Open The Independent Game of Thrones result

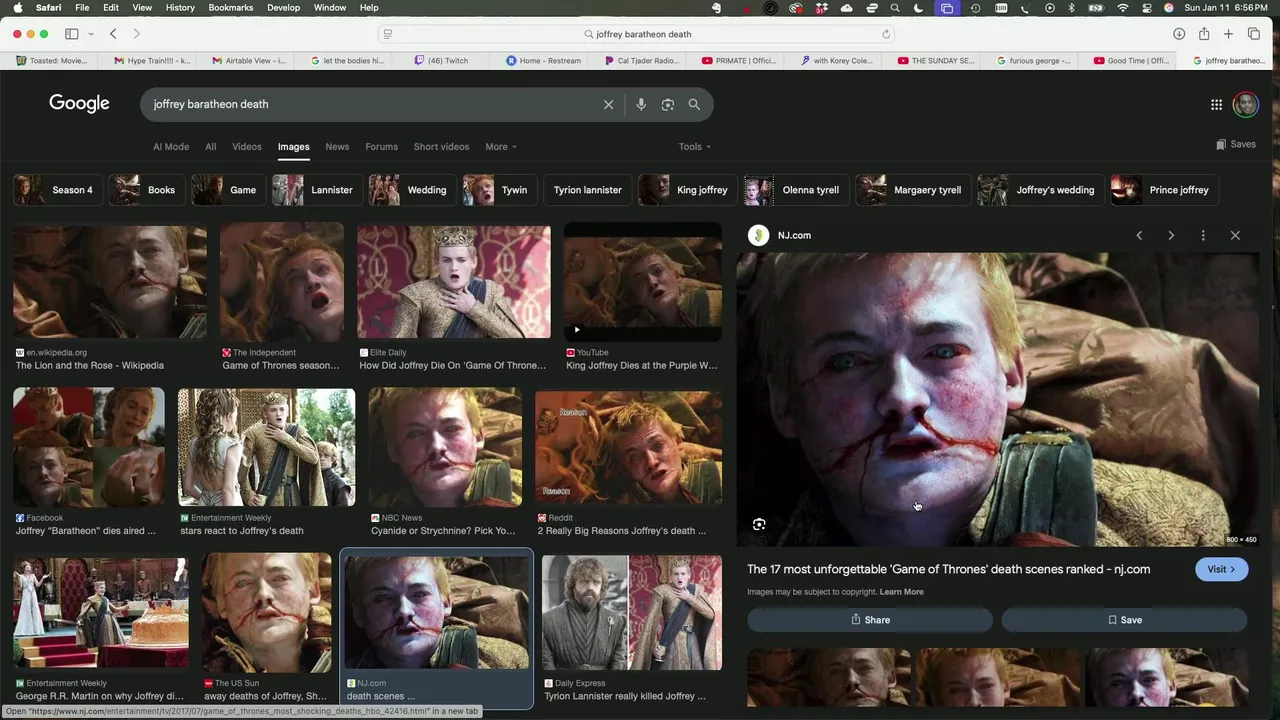click(x=282, y=299)
